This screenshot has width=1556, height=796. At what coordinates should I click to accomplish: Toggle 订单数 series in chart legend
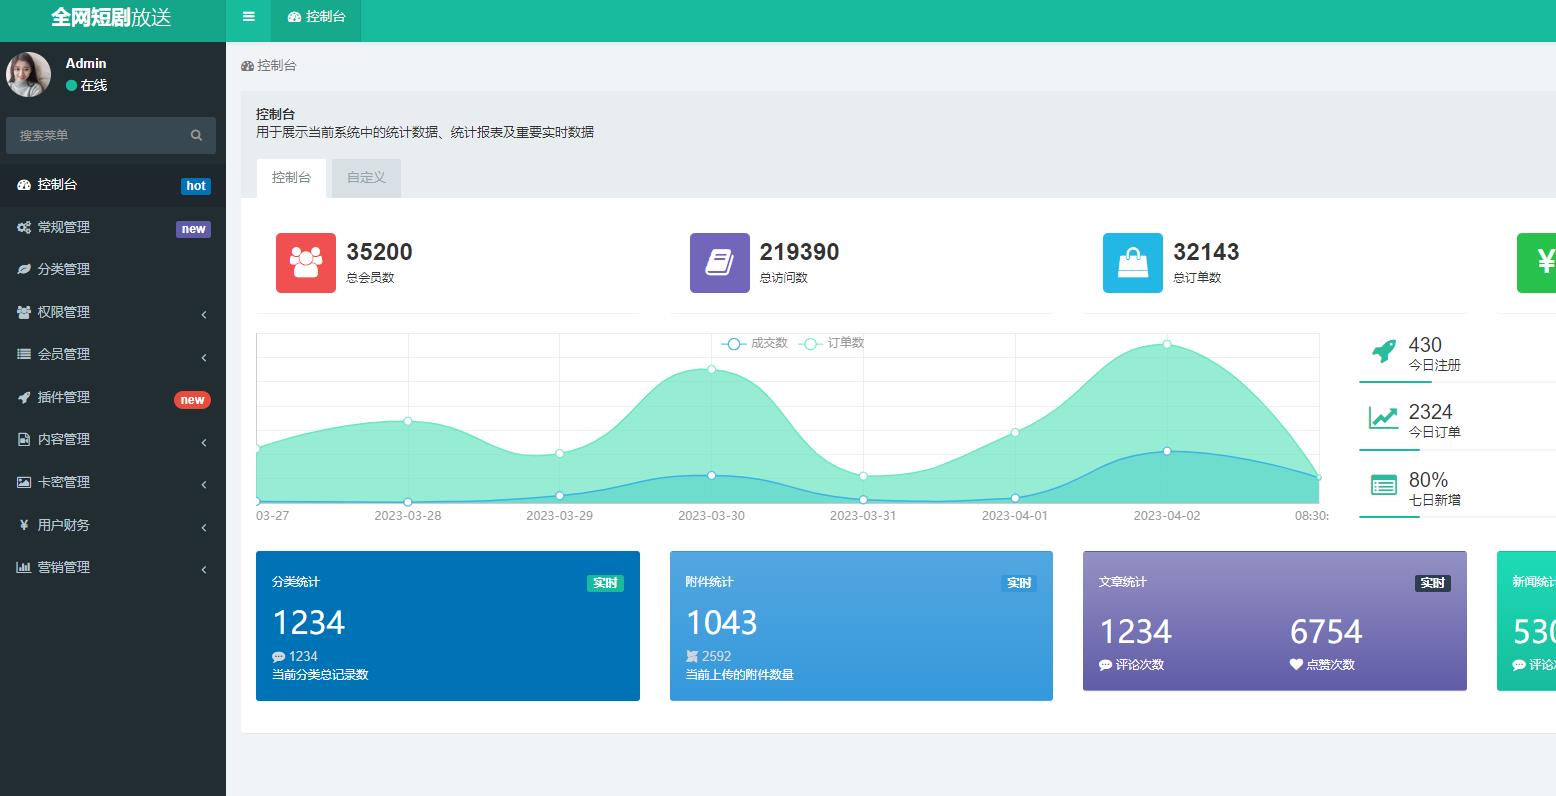point(833,343)
